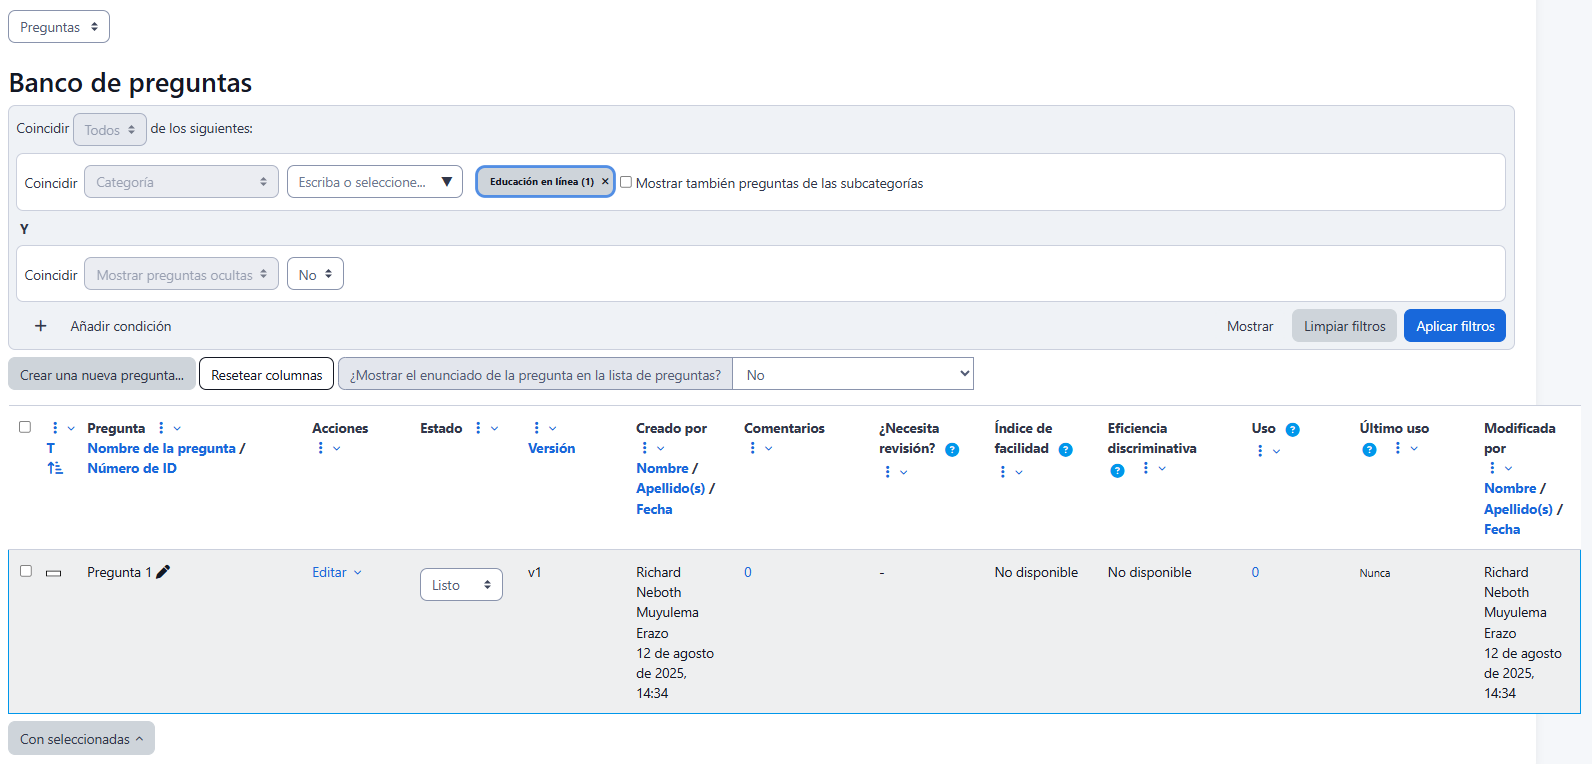
Task: Click the category search input field
Action: coord(364,182)
